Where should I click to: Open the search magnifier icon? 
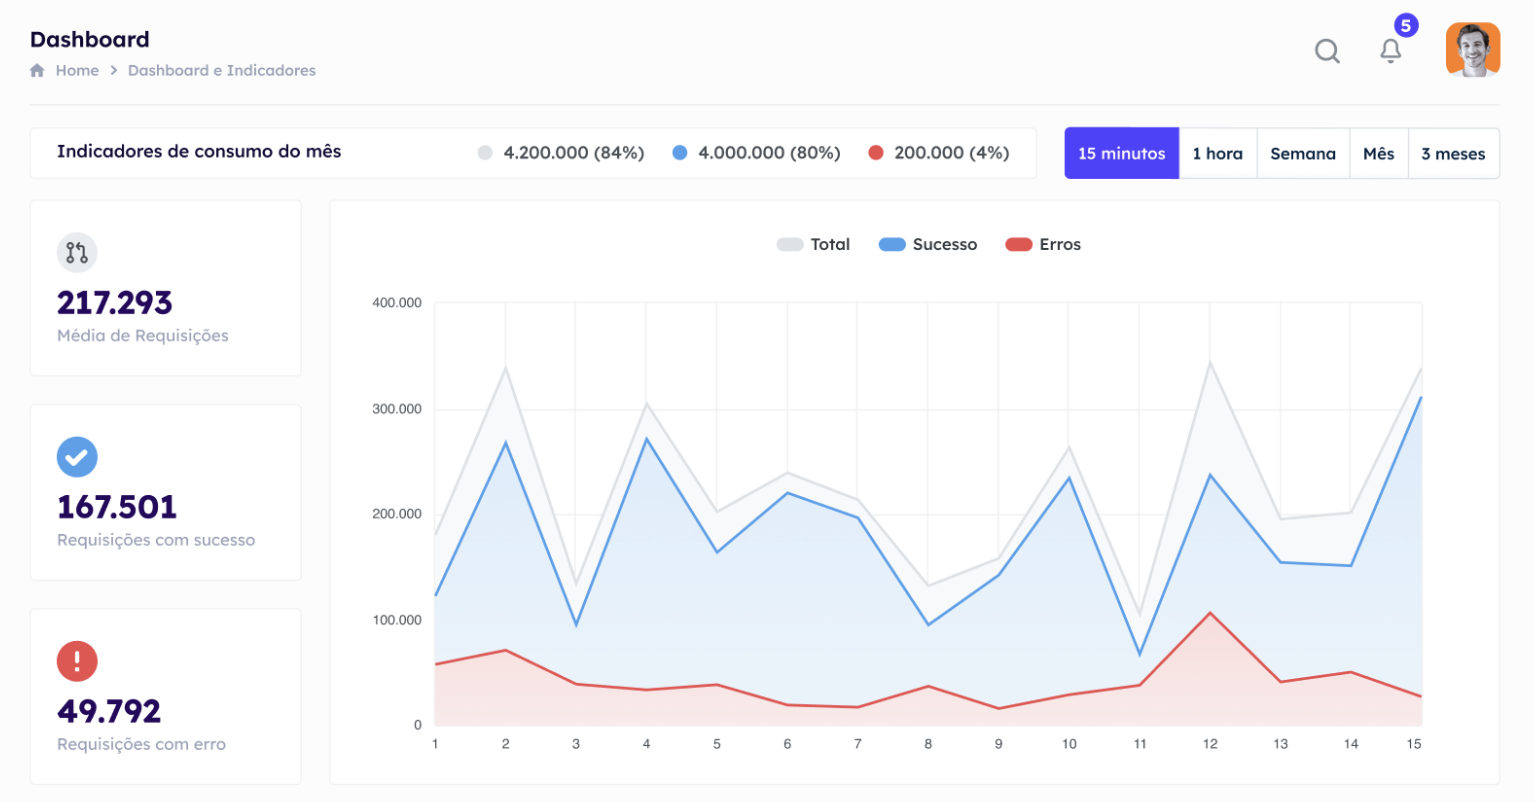pos(1327,51)
